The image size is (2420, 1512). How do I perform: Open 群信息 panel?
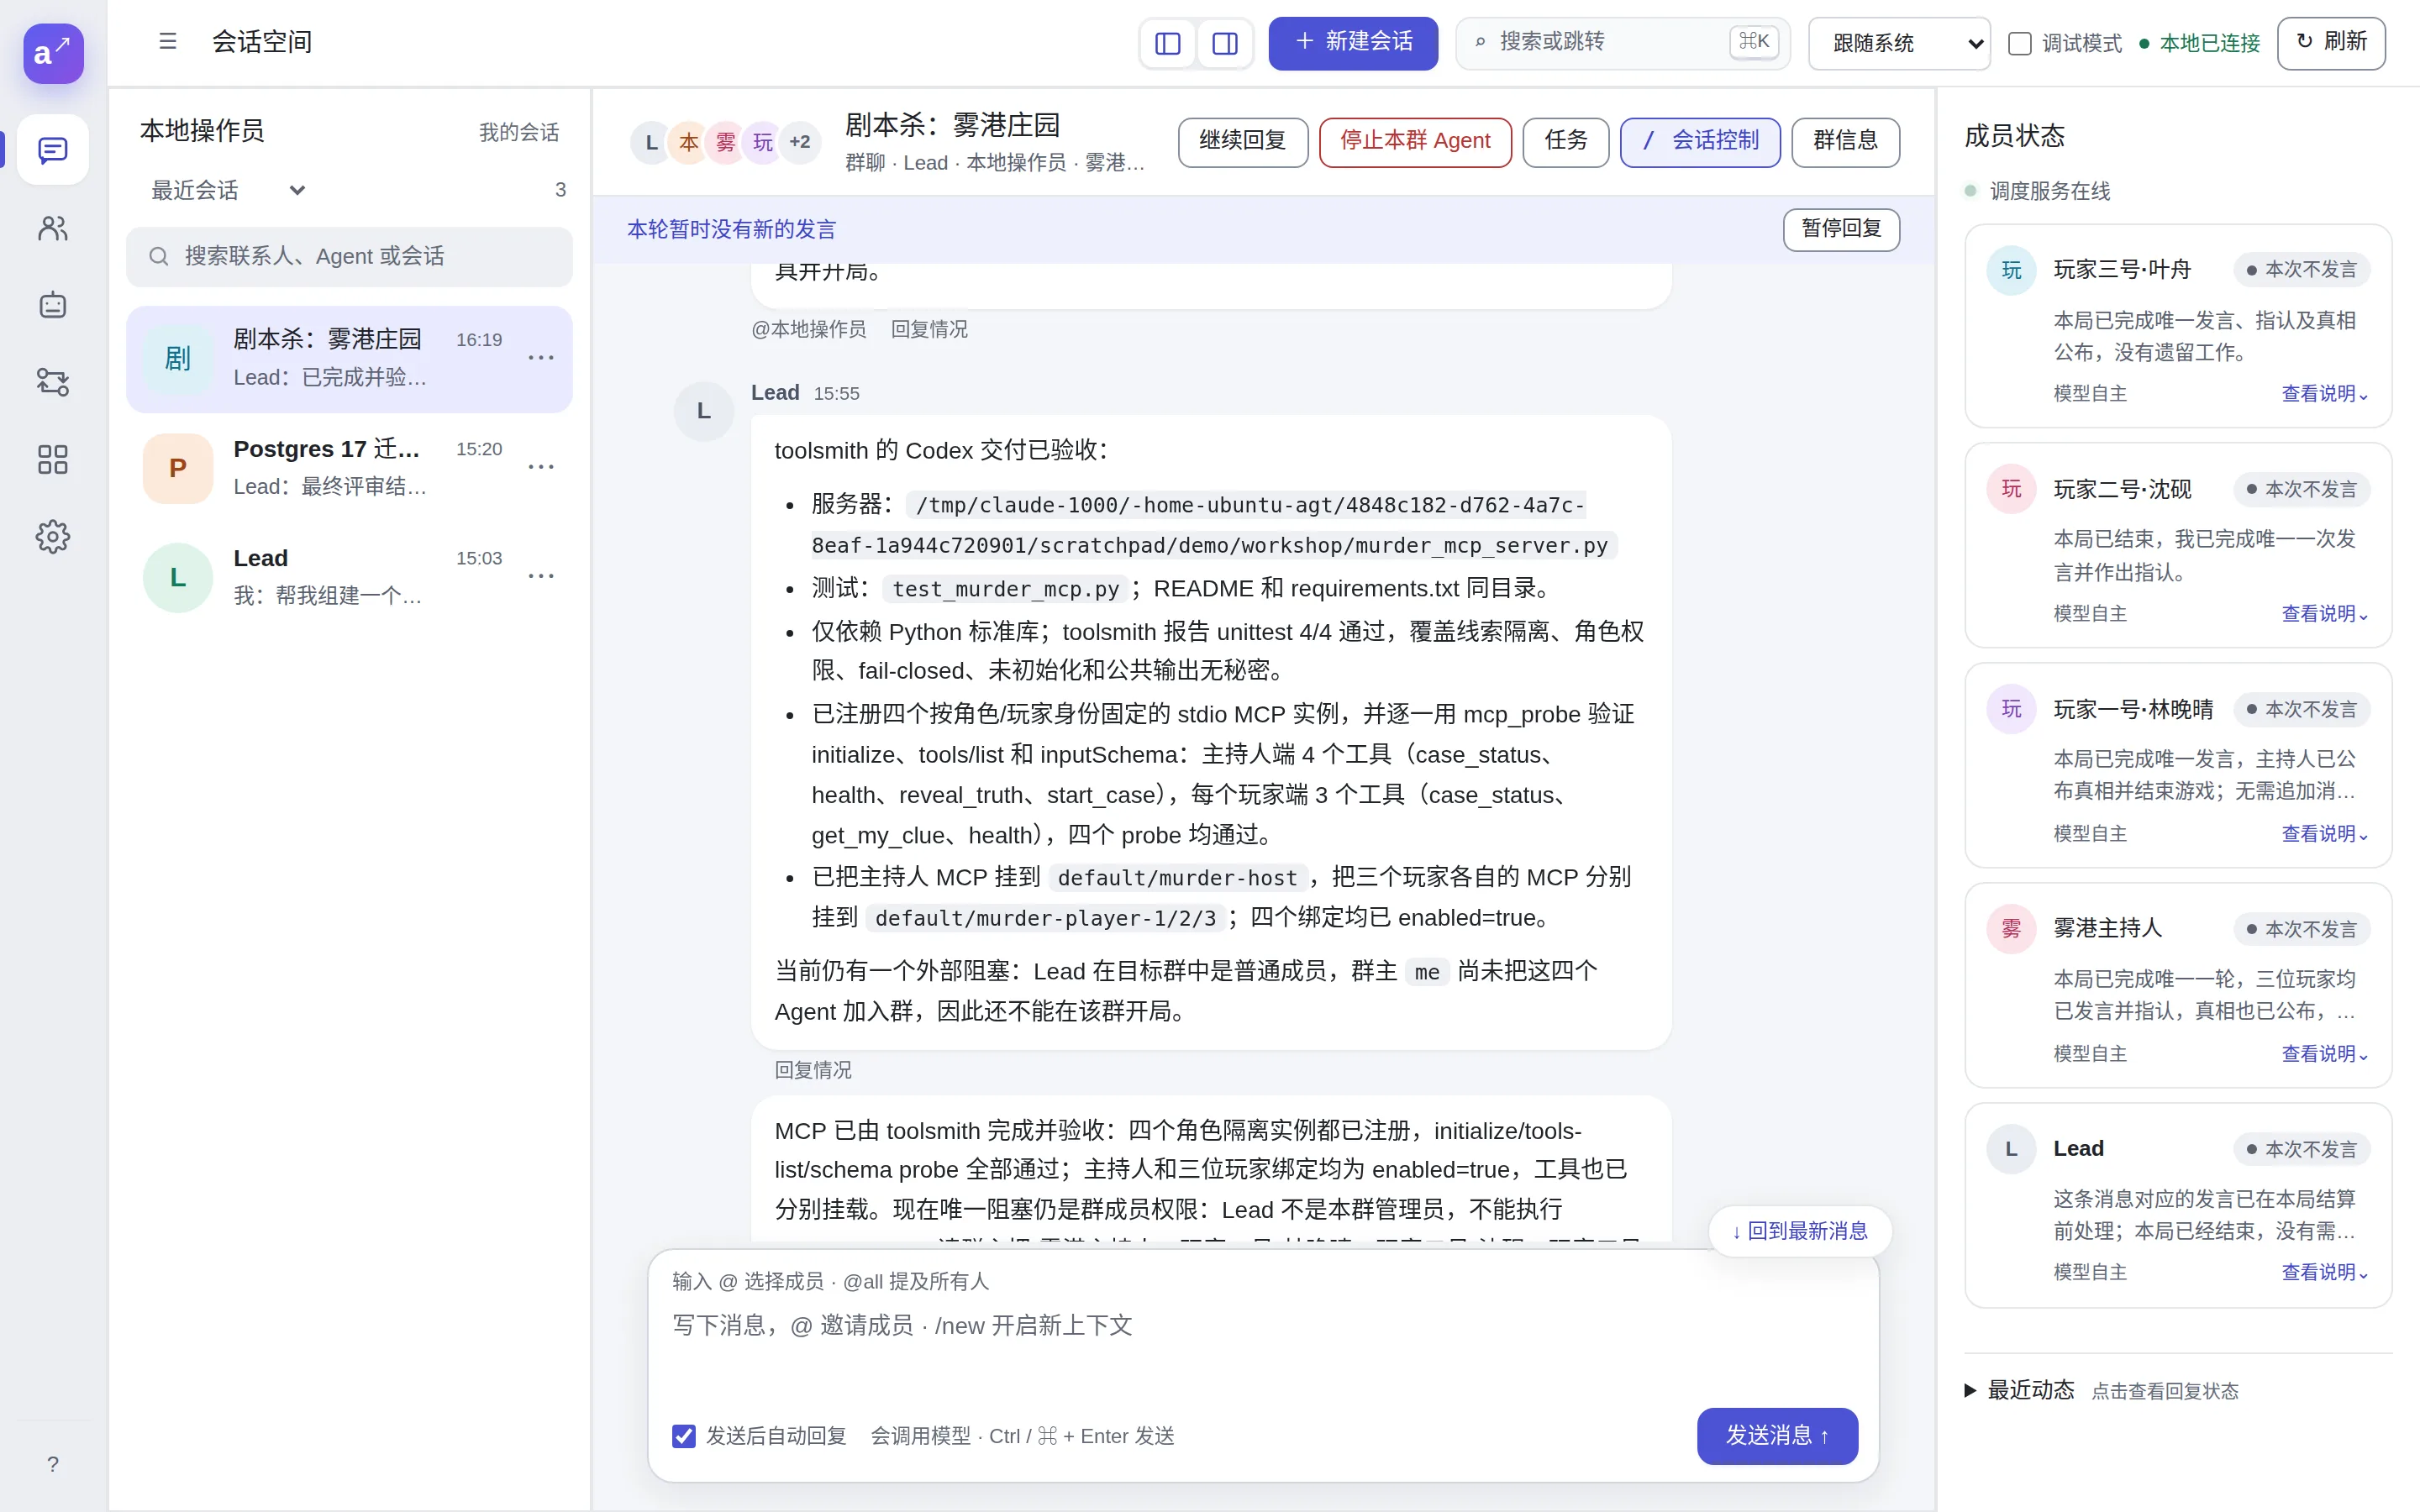pyautogui.click(x=1845, y=142)
